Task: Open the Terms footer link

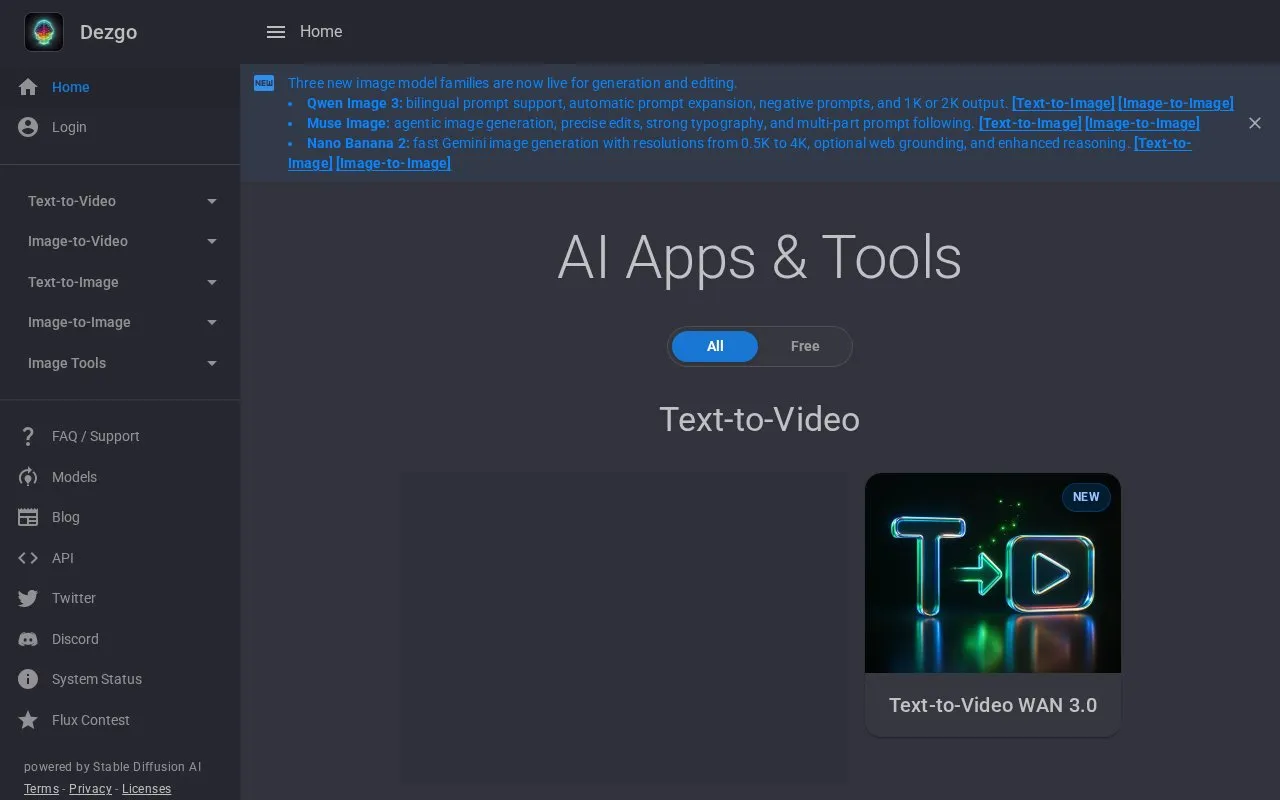Action: coord(41,789)
